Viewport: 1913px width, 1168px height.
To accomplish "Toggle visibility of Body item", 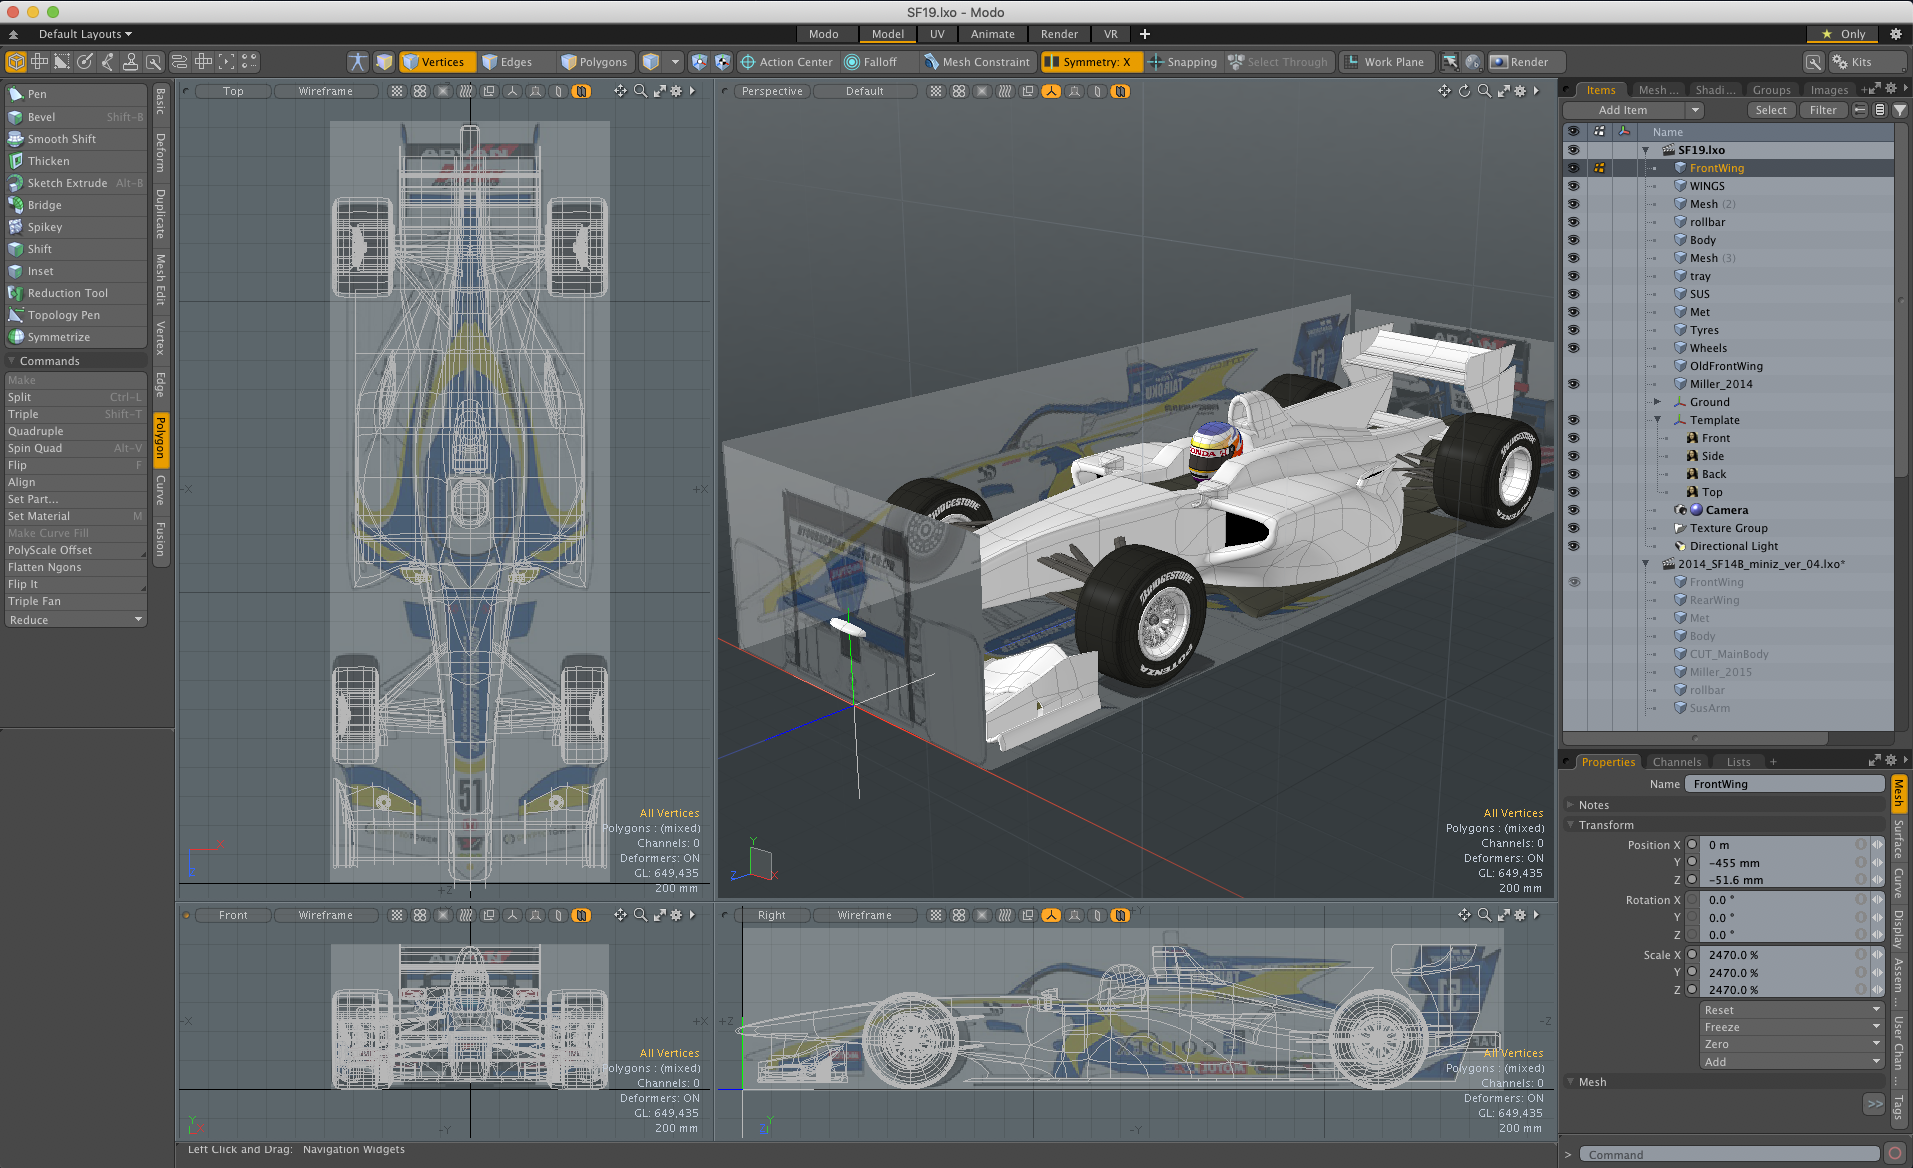I will coord(1574,240).
